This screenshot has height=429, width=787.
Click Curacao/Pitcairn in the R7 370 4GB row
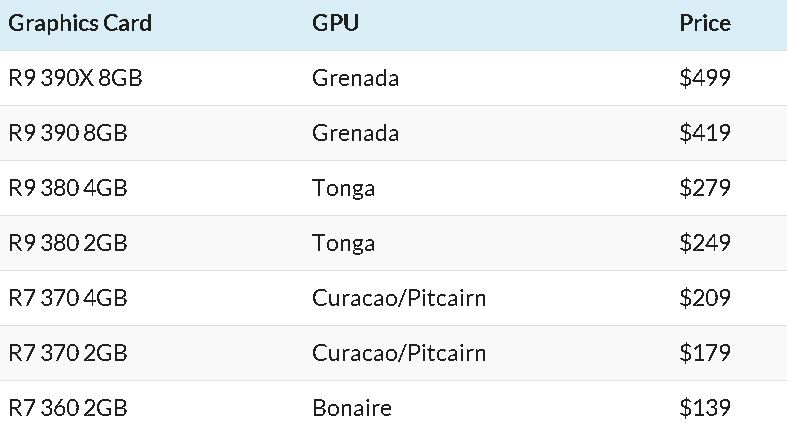click(399, 298)
